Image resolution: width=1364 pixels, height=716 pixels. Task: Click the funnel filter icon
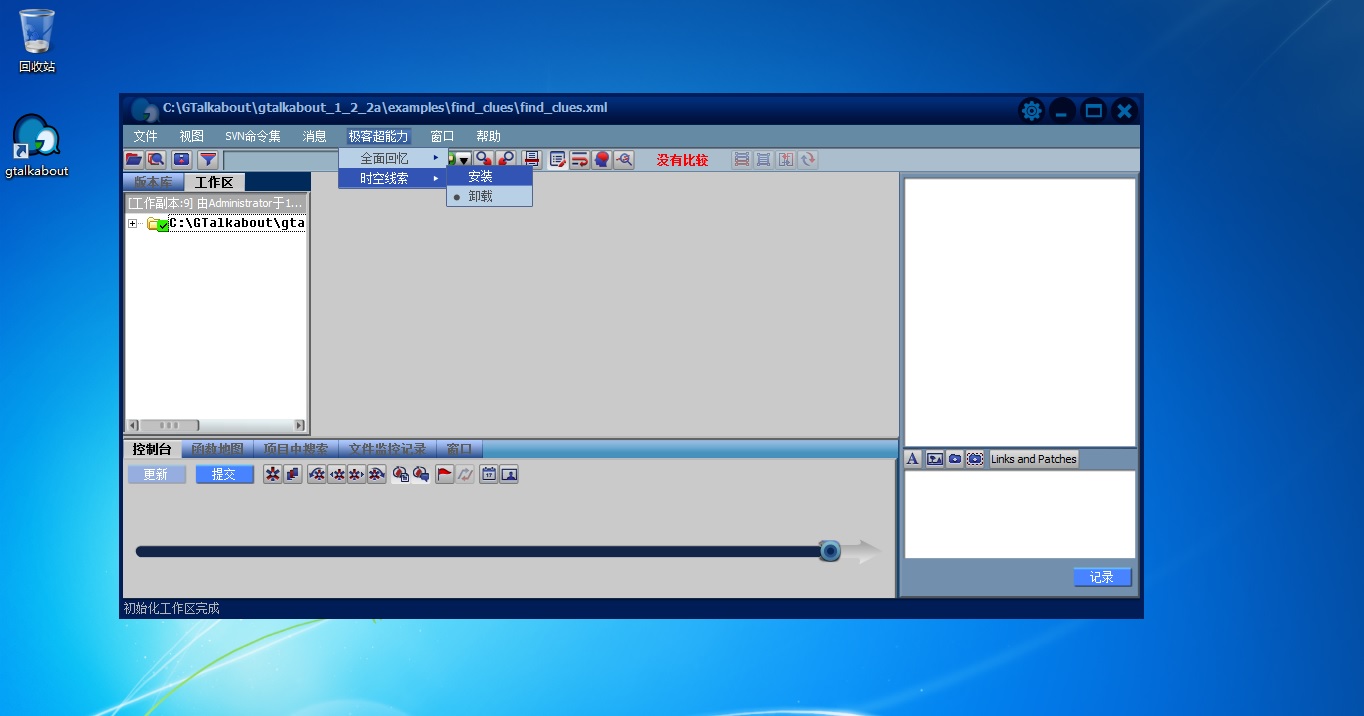click(x=207, y=159)
